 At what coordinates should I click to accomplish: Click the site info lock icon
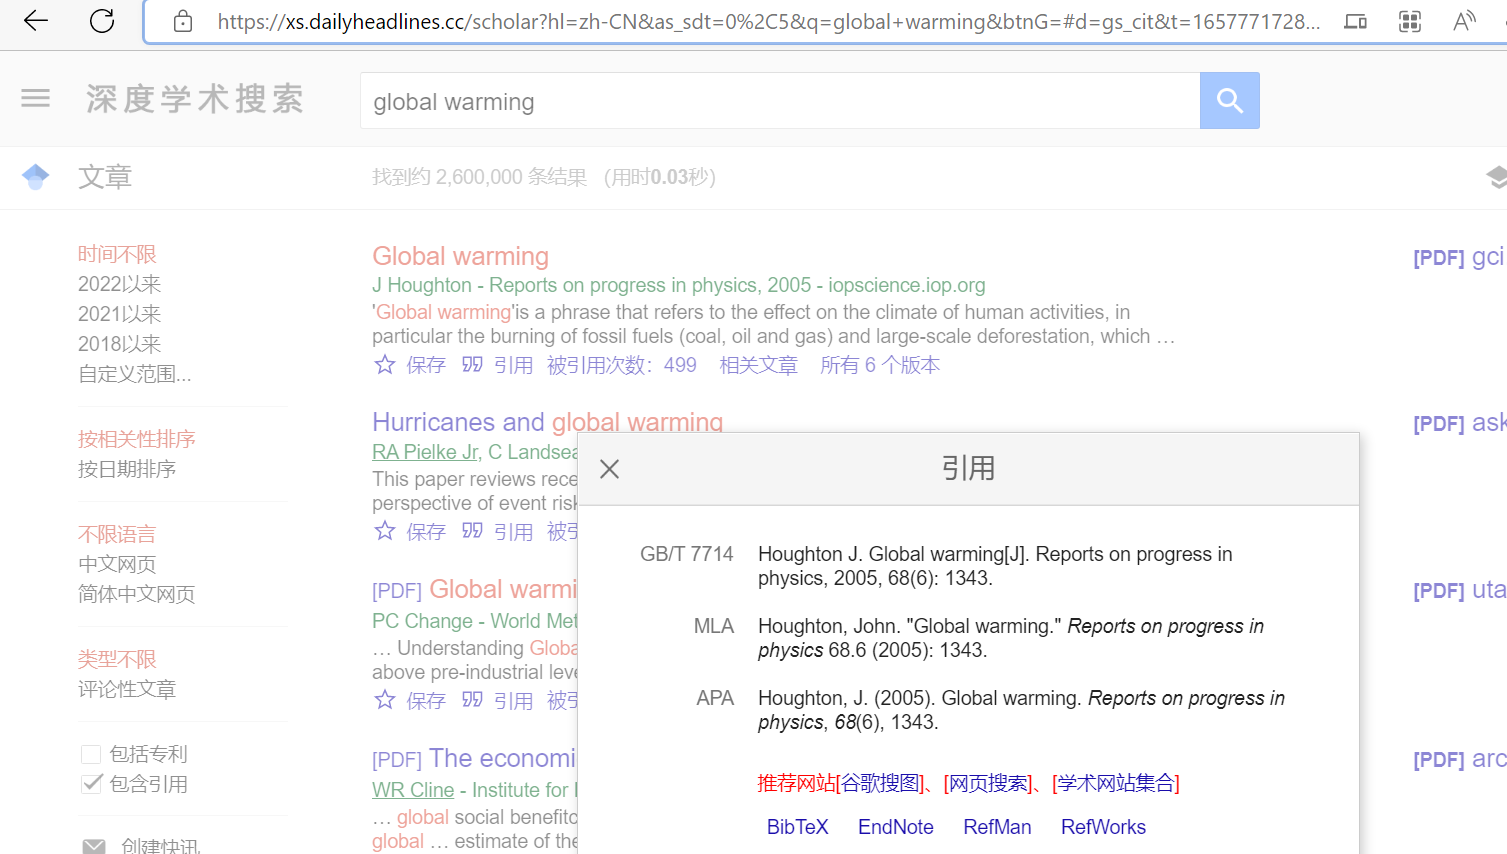(x=183, y=21)
